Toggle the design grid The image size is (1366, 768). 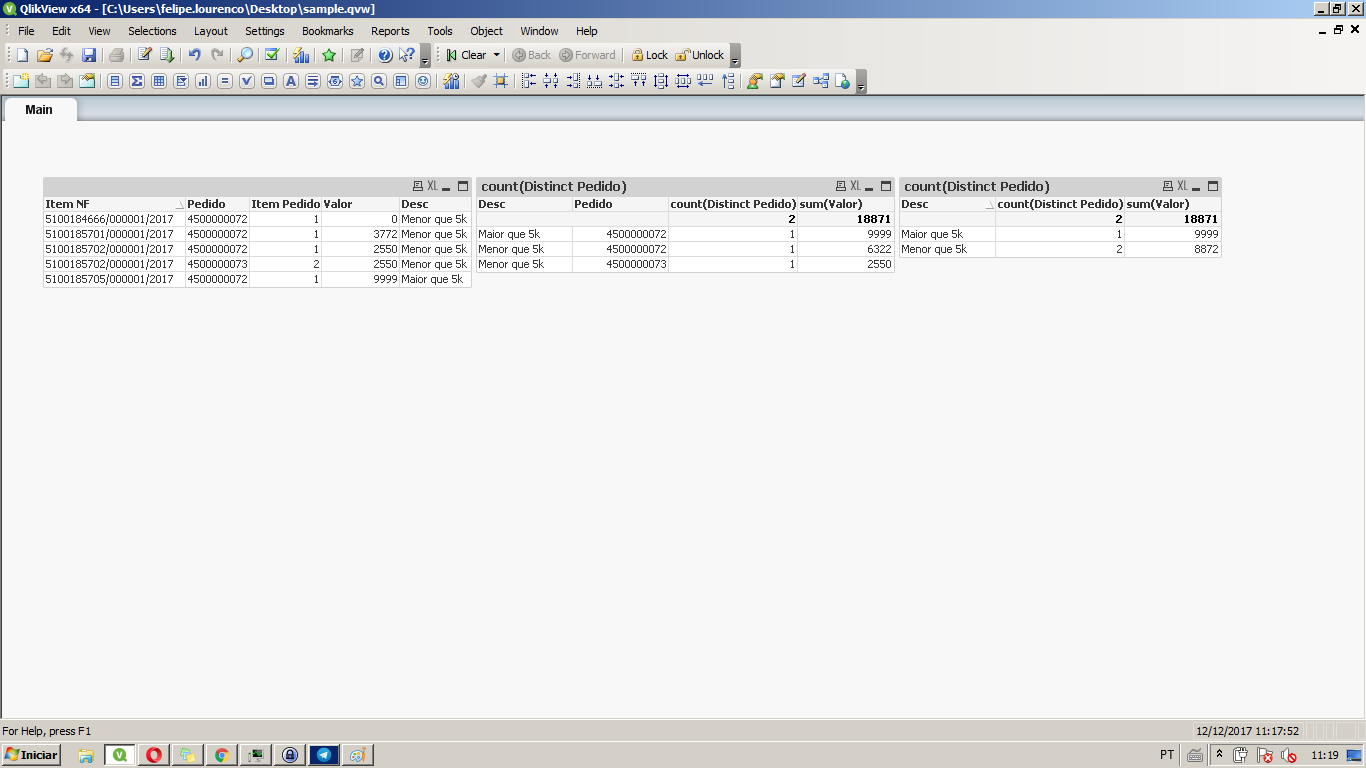coord(501,81)
